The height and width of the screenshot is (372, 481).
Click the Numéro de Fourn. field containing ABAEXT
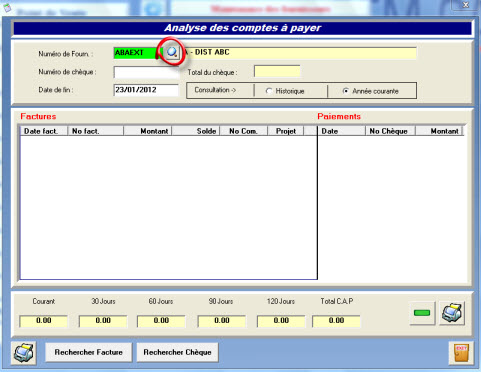[137, 53]
